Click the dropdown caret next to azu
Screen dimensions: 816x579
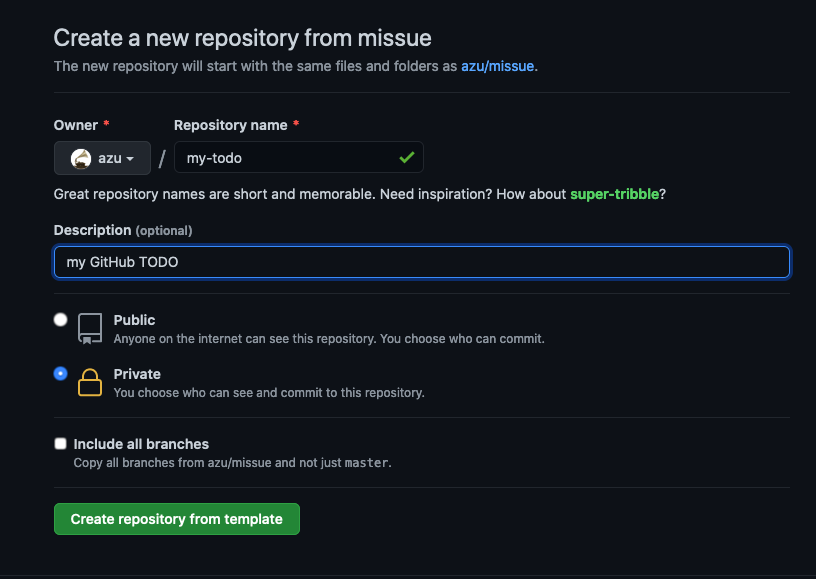coord(130,159)
